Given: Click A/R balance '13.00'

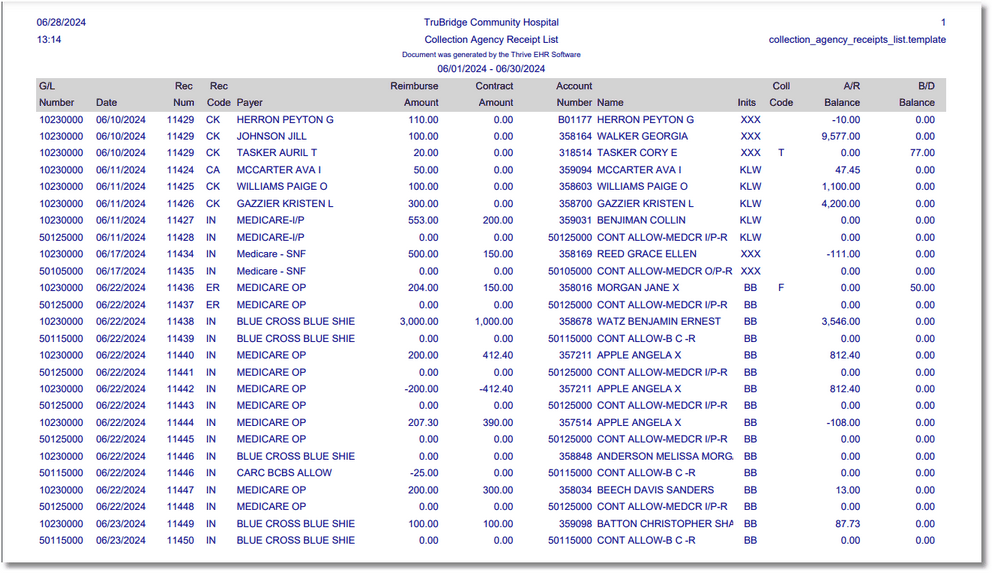Looking at the screenshot, I should click(x=847, y=490).
